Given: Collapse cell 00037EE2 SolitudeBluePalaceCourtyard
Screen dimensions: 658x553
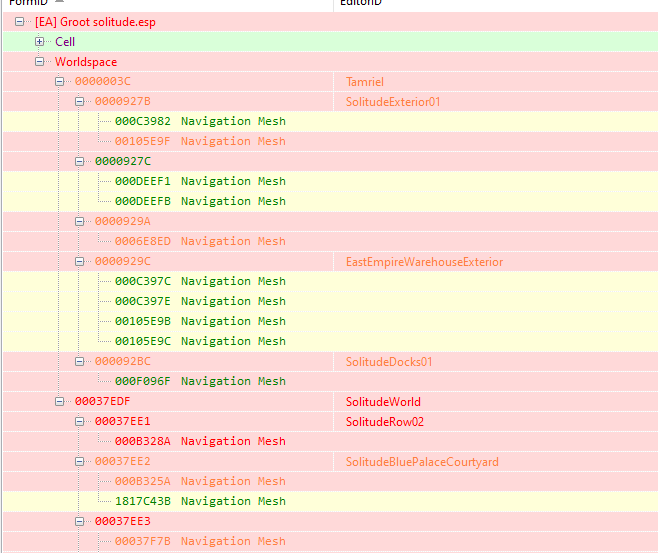Looking at the screenshot, I should [x=79, y=462].
